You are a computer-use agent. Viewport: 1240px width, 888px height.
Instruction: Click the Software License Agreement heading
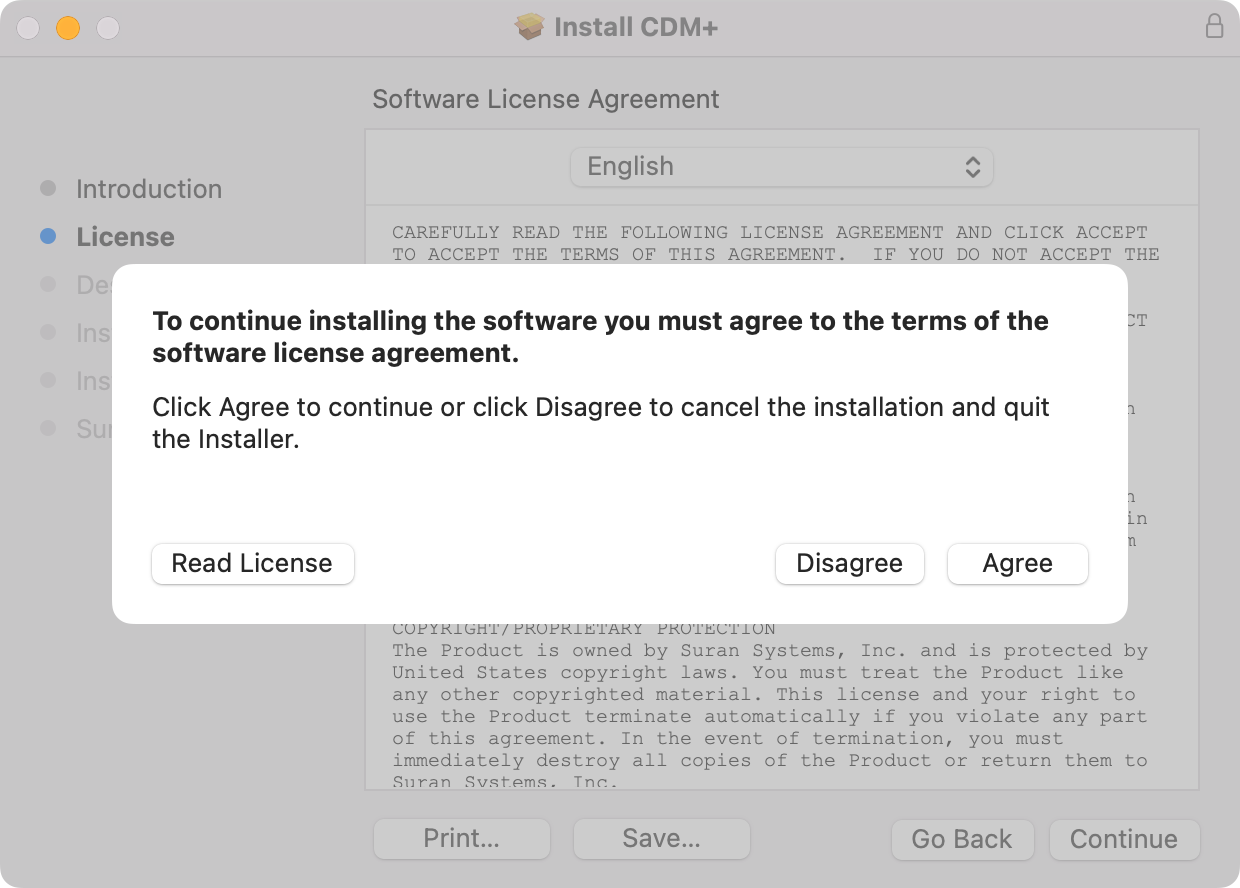pos(545,99)
